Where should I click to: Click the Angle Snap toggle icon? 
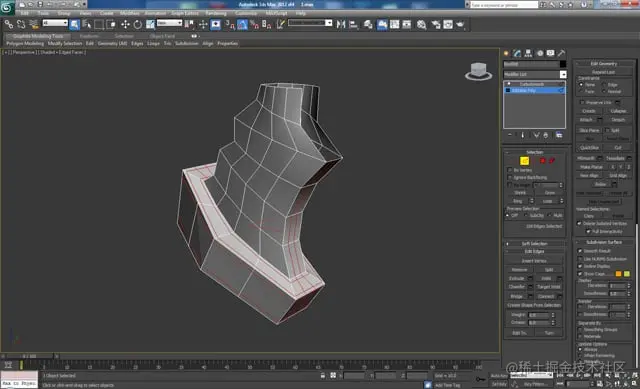tap(242, 24)
